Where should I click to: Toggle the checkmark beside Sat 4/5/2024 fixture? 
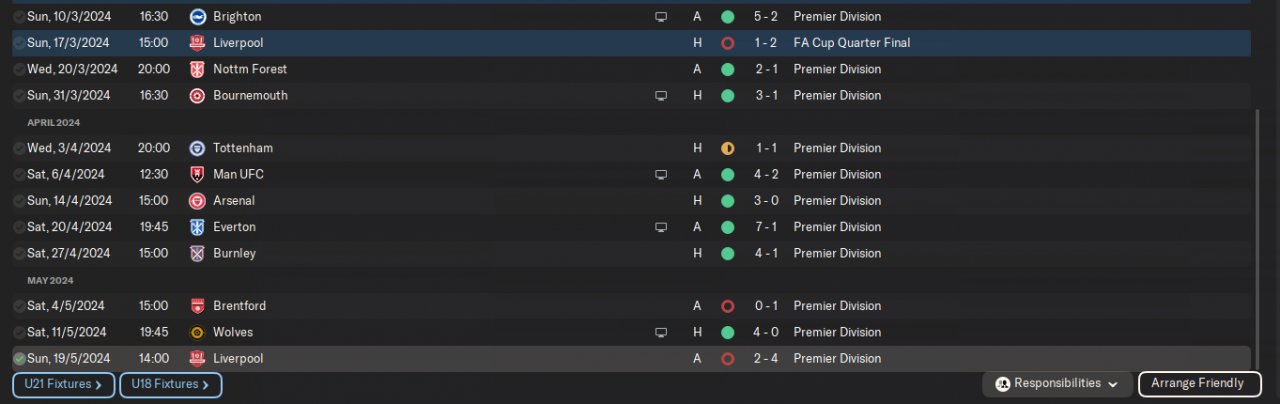point(19,306)
